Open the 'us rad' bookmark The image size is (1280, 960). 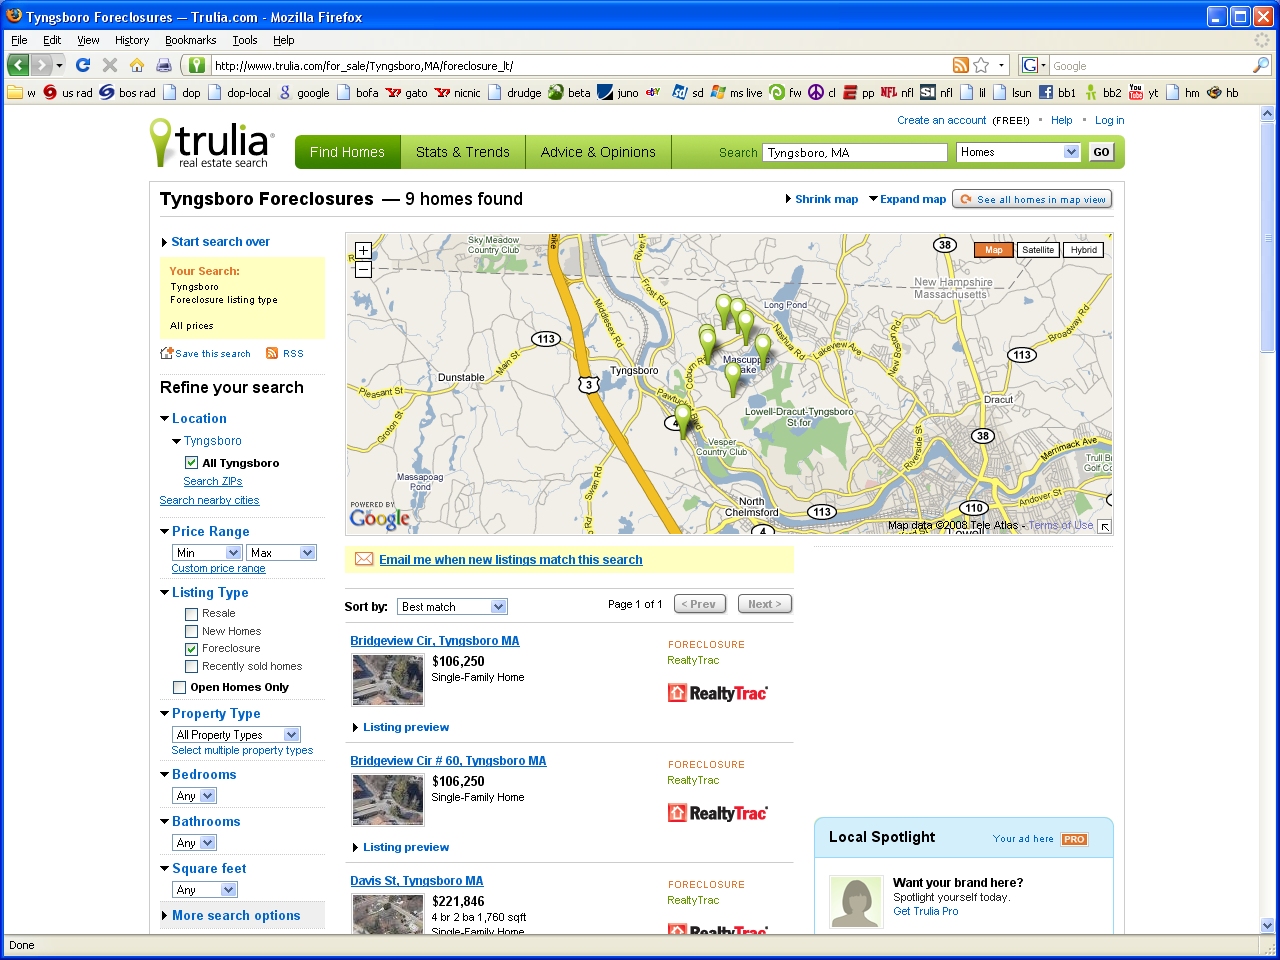[x=67, y=92]
